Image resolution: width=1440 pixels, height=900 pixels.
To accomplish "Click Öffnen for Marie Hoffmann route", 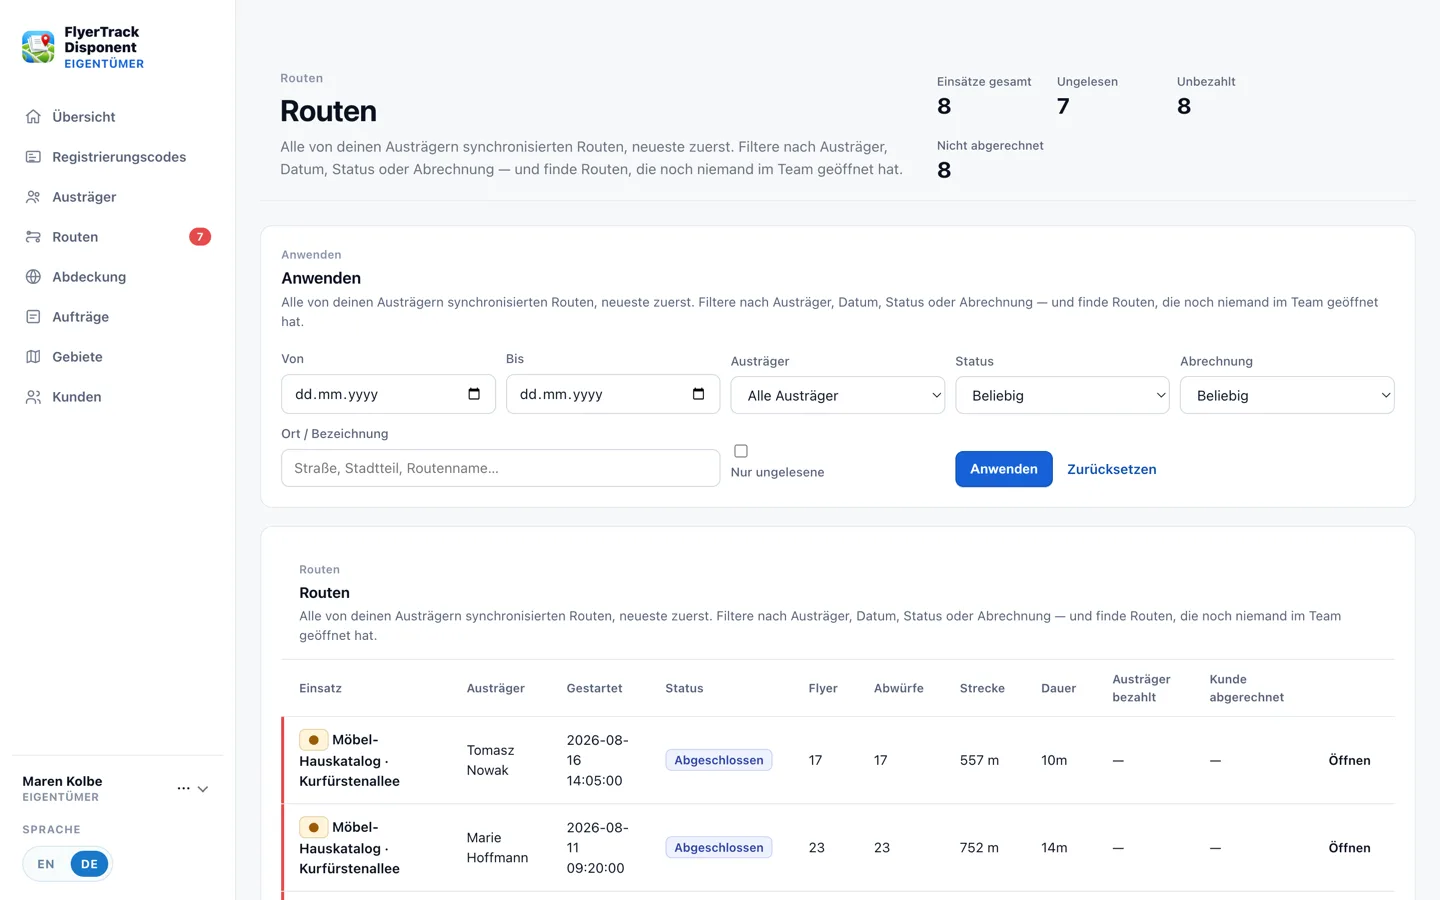I will click(1349, 847).
